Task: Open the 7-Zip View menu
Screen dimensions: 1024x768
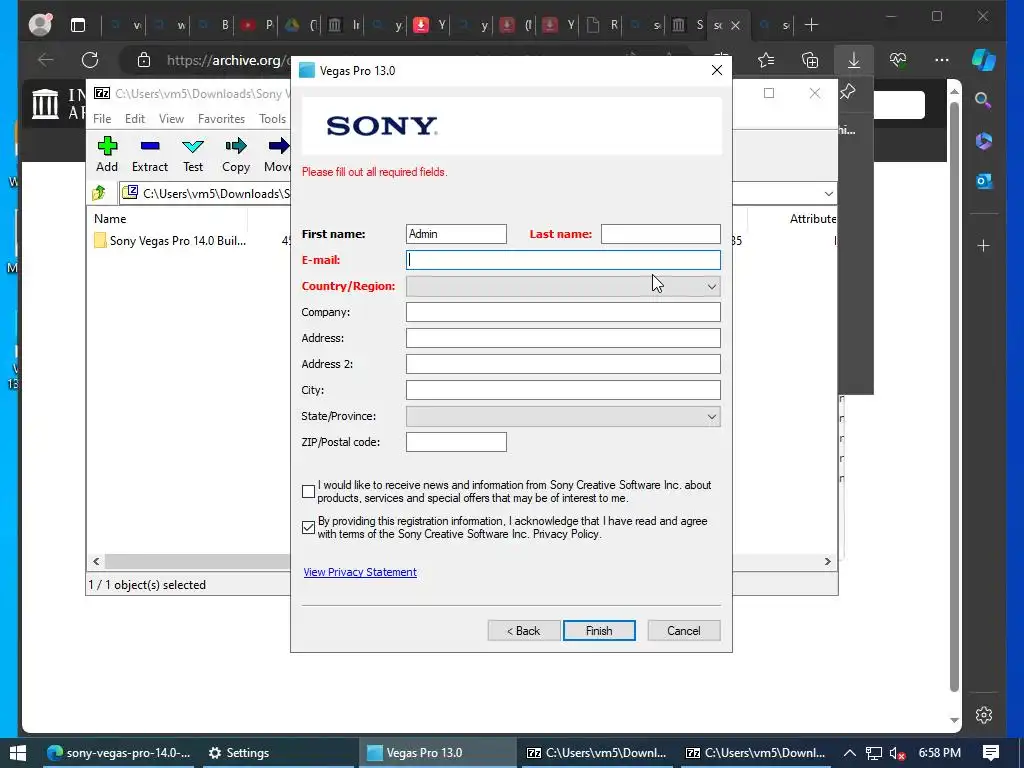Action: [x=171, y=119]
